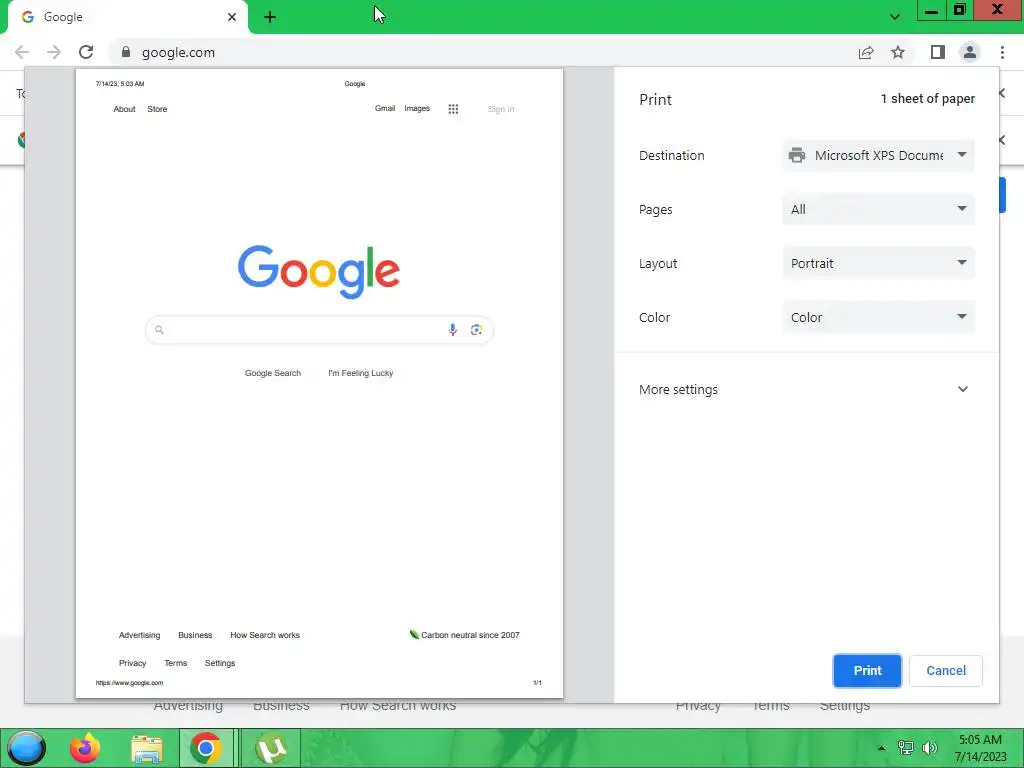Click the Chrome forward arrow
The width and height of the screenshot is (1024, 768).
click(x=54, y=52)
